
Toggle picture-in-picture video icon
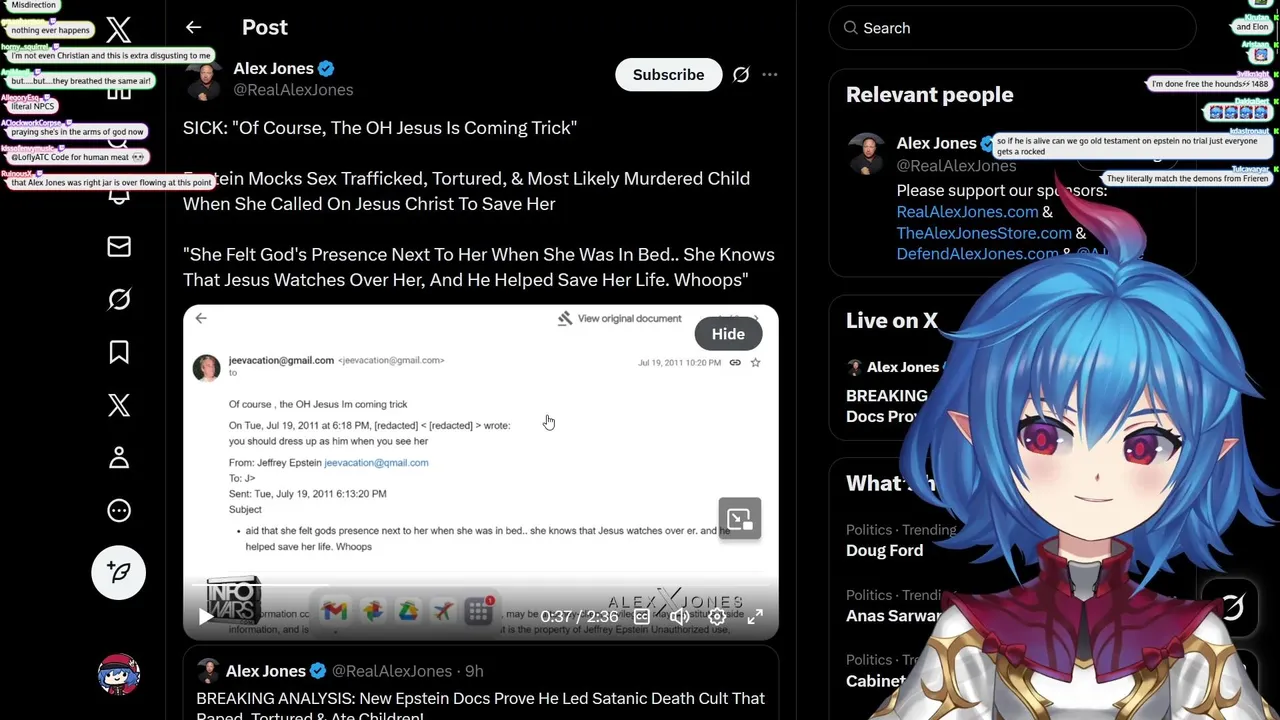(x=740, y=518)
